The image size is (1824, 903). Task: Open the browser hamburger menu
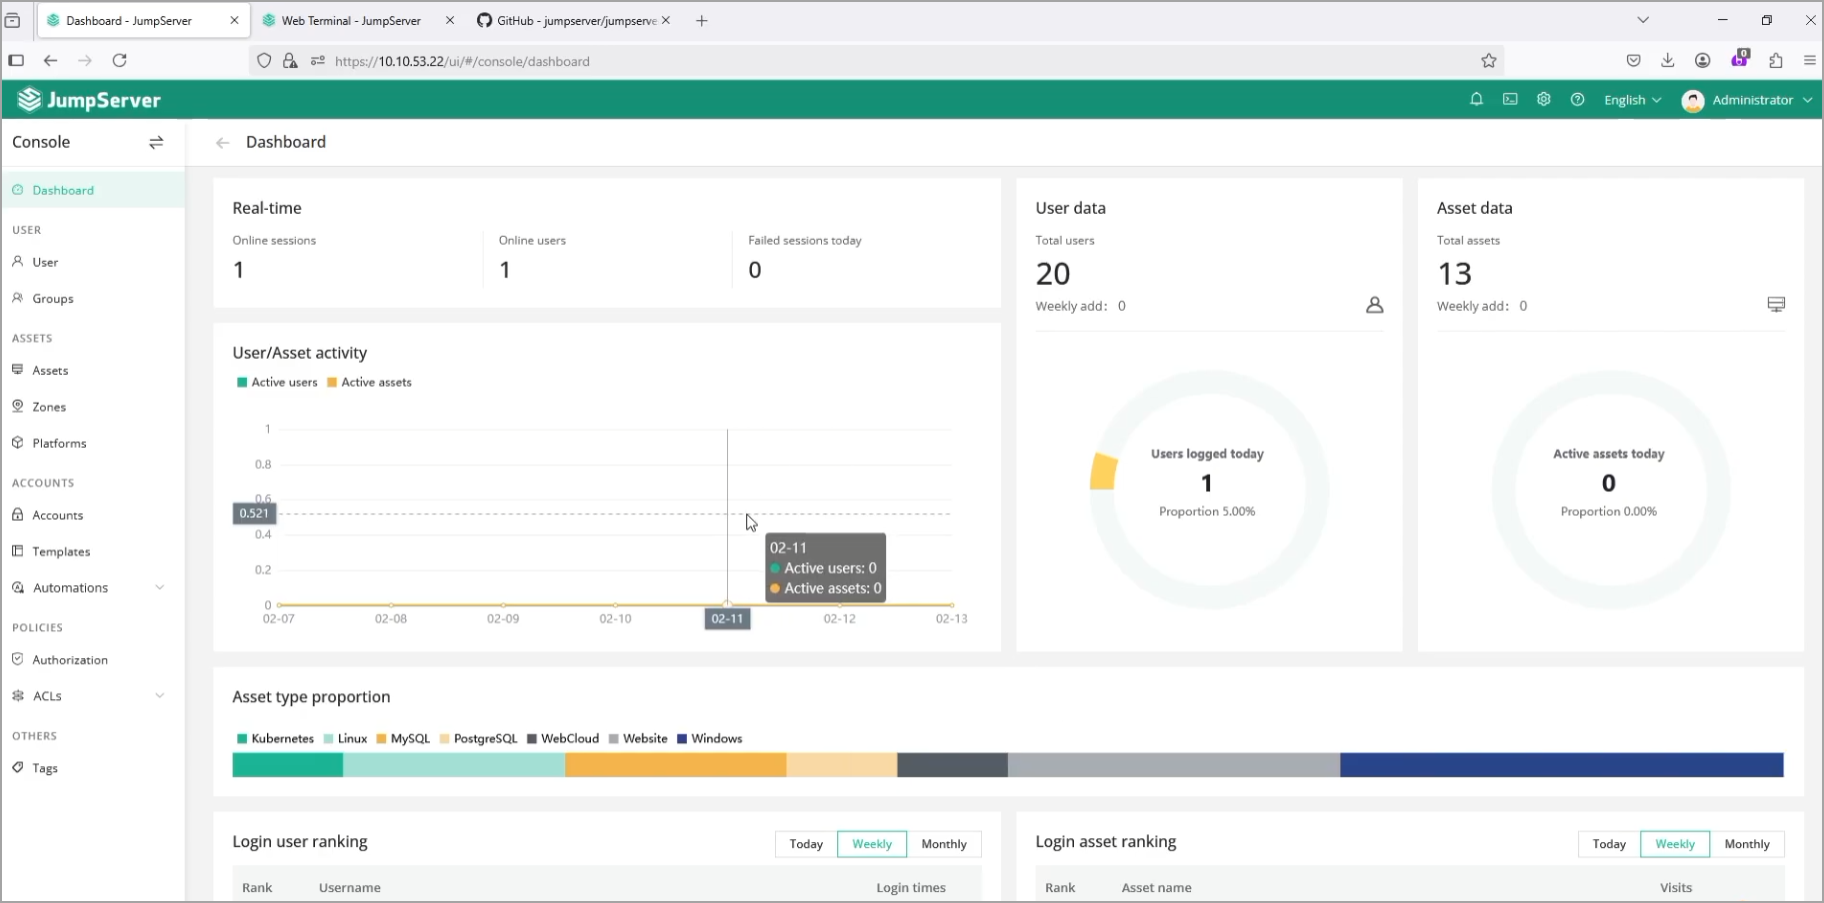tap(1810, 61)
